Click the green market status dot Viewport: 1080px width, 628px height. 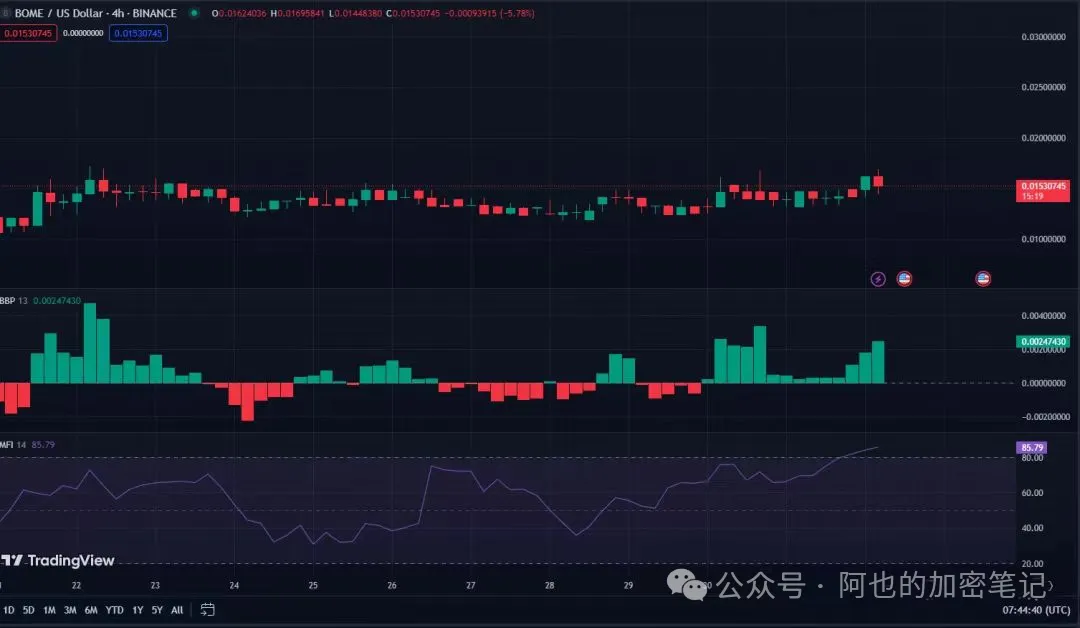(x=193, y=13)
